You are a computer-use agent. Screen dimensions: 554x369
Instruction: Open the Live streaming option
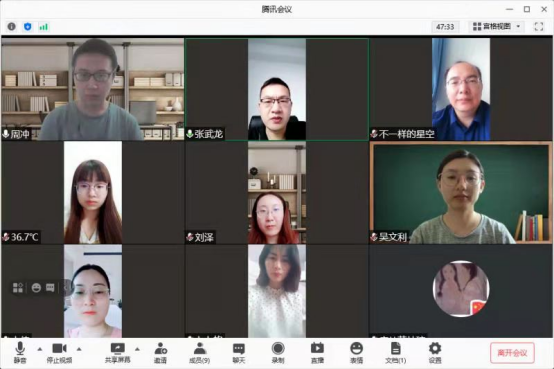[x=317, y=353]
